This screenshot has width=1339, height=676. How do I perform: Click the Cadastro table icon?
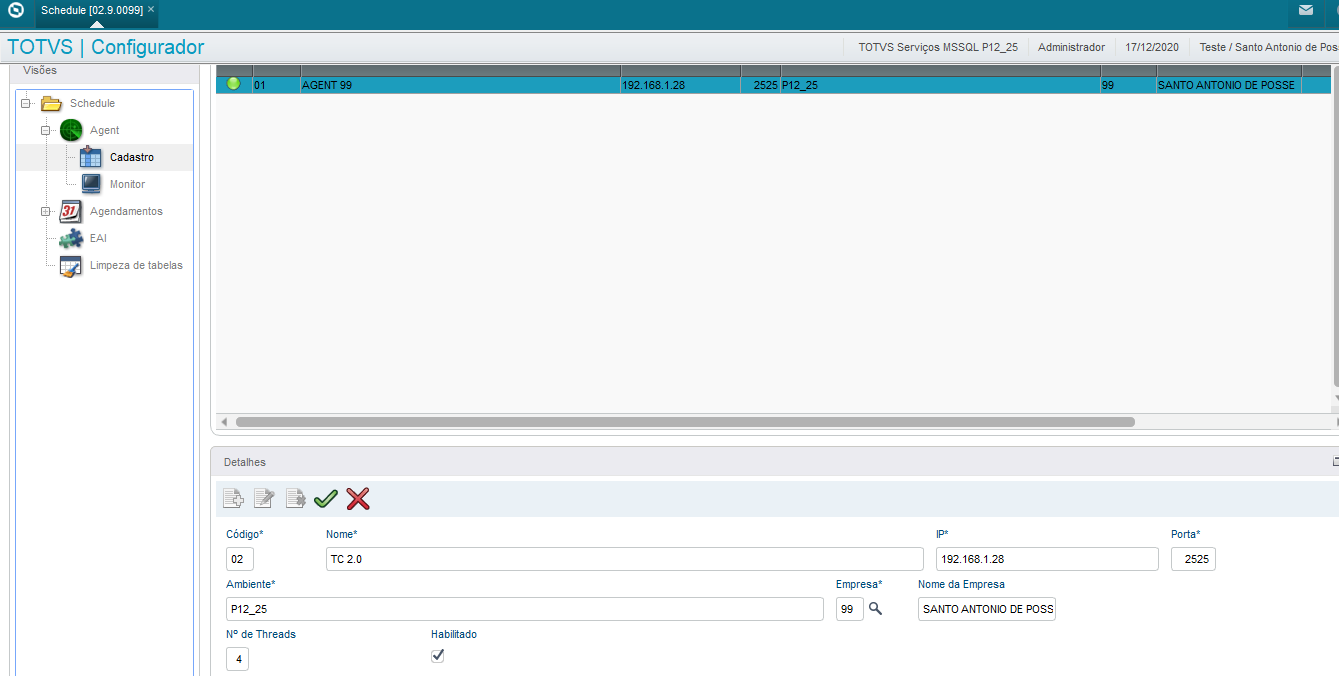click(x=91, y=157)
